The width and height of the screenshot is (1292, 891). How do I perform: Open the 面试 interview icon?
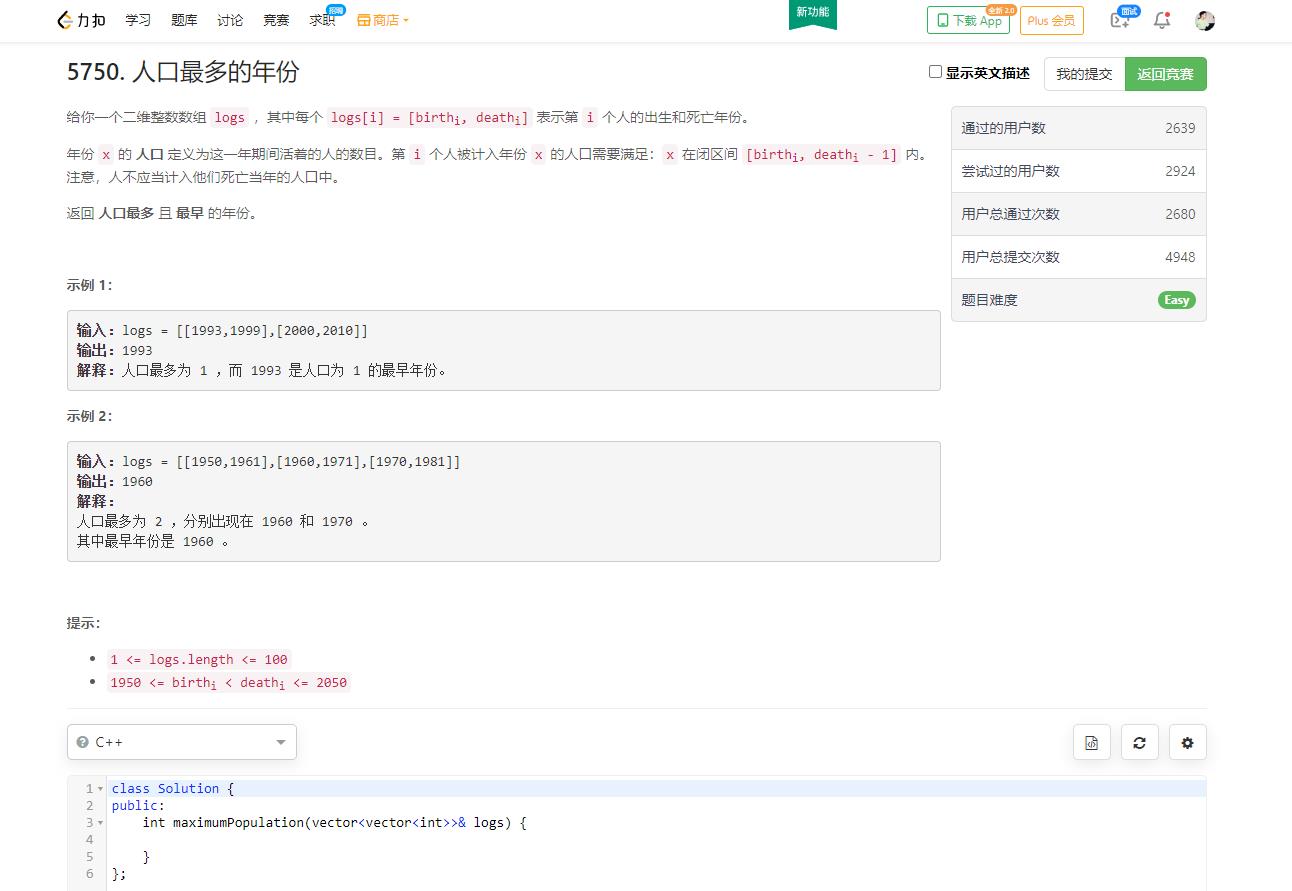coord(1120,20)
